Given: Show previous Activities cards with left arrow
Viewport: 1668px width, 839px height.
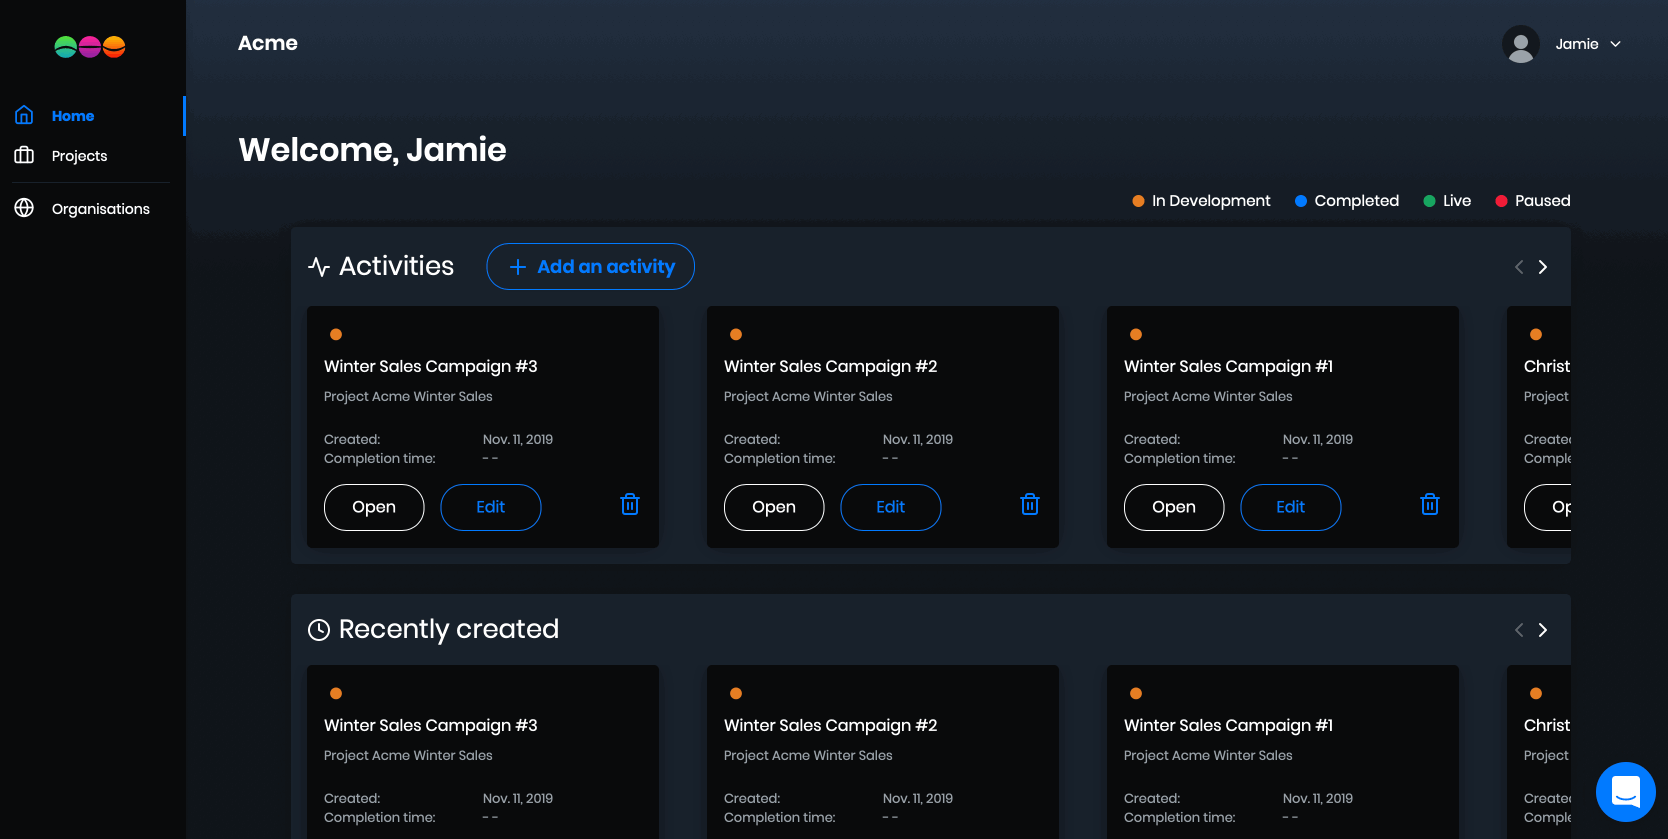Looking at the screenshot, I should coord(1519,267).
